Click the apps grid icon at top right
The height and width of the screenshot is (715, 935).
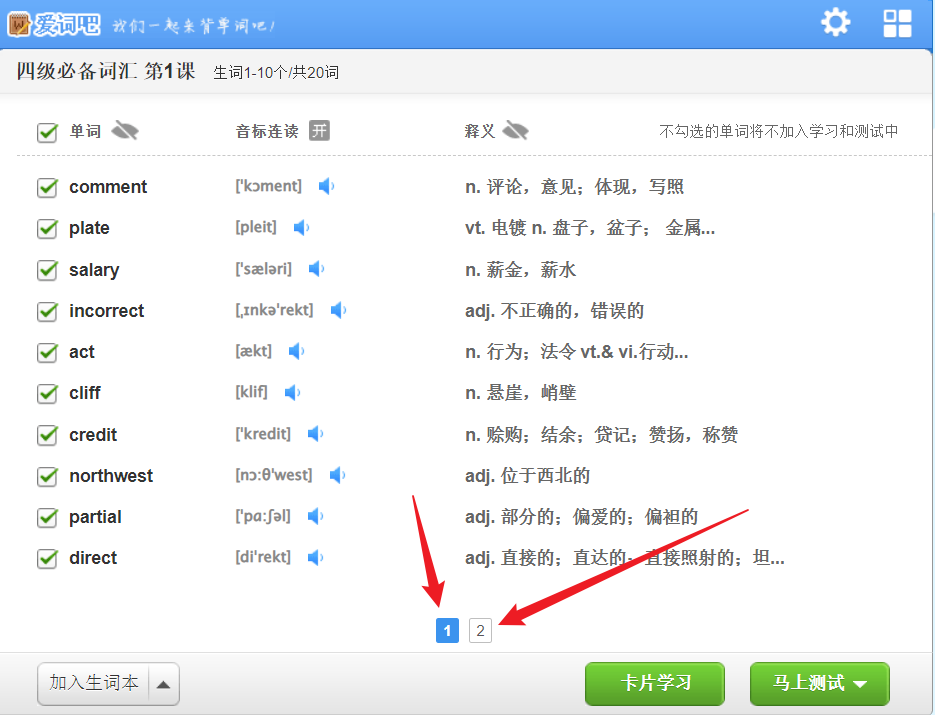(x=897, y=22)
